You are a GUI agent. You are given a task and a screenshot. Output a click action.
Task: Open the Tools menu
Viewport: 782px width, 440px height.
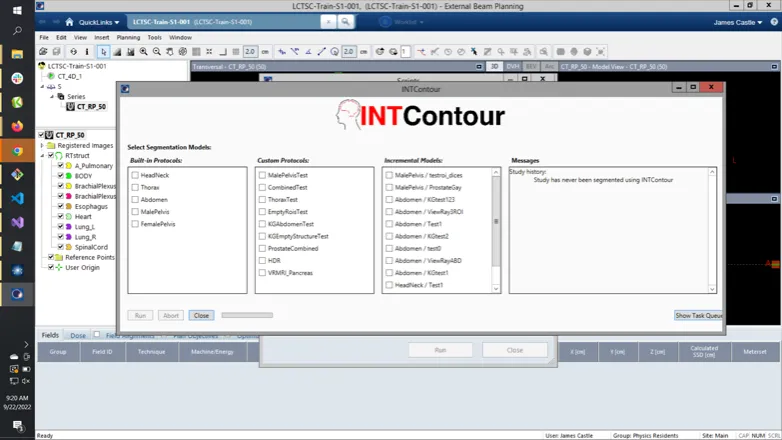pos(154,37)
